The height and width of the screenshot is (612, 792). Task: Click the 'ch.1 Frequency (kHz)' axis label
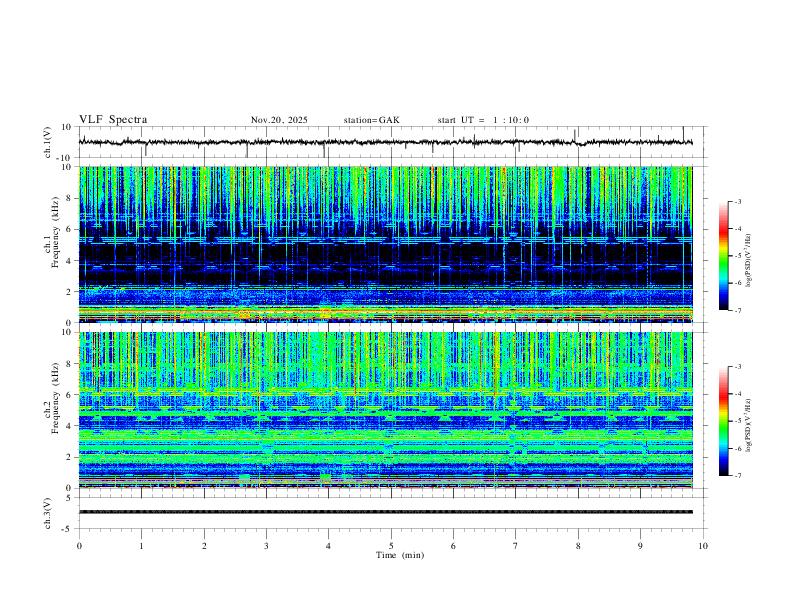[52, 232]
